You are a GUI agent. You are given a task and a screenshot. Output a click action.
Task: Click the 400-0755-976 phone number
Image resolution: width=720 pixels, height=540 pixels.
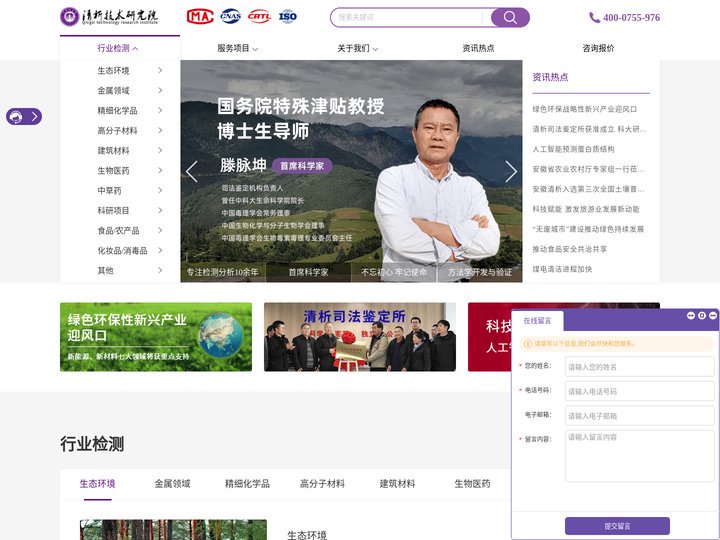(x=631, y=17)
